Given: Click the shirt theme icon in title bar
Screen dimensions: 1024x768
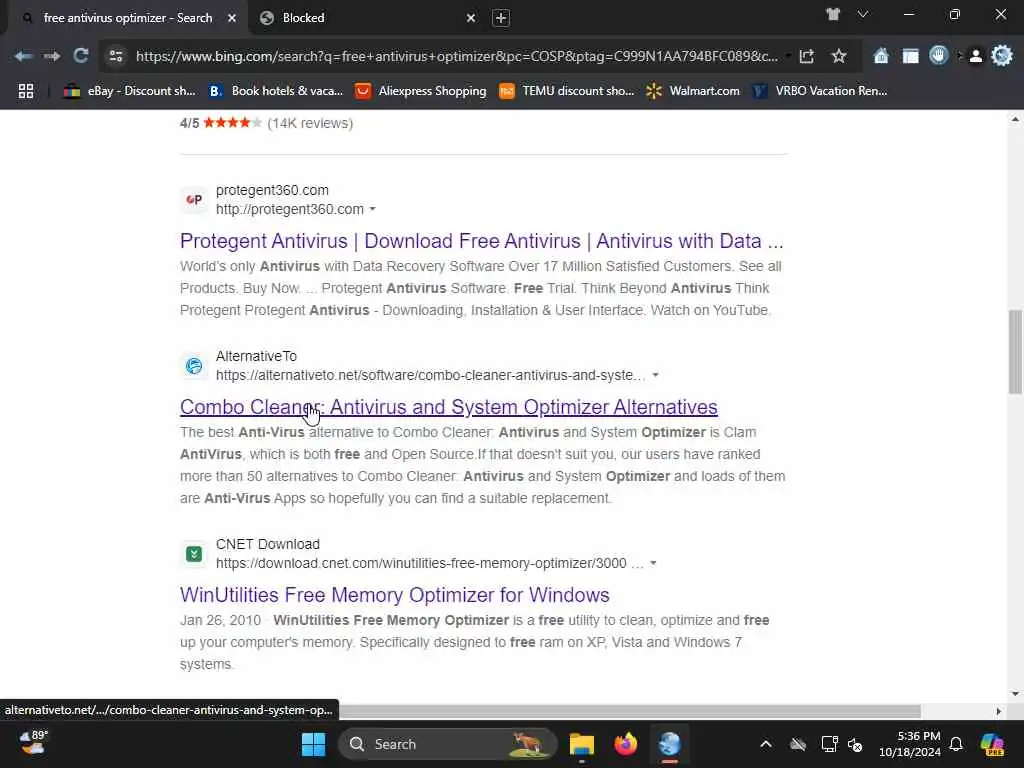Looking at the screenshot, I should pos(833,14).
